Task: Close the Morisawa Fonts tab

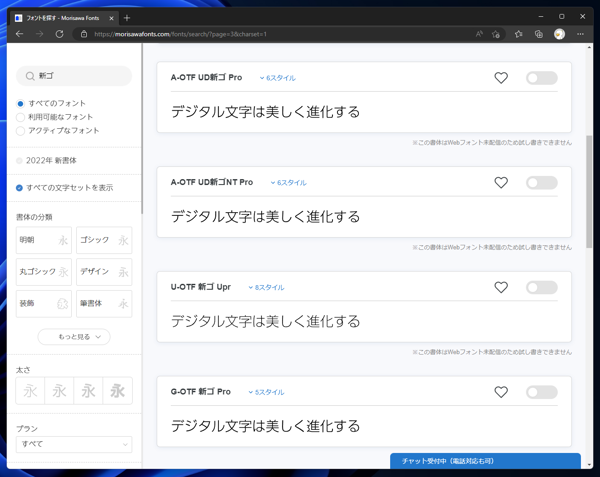Action: 111,18
